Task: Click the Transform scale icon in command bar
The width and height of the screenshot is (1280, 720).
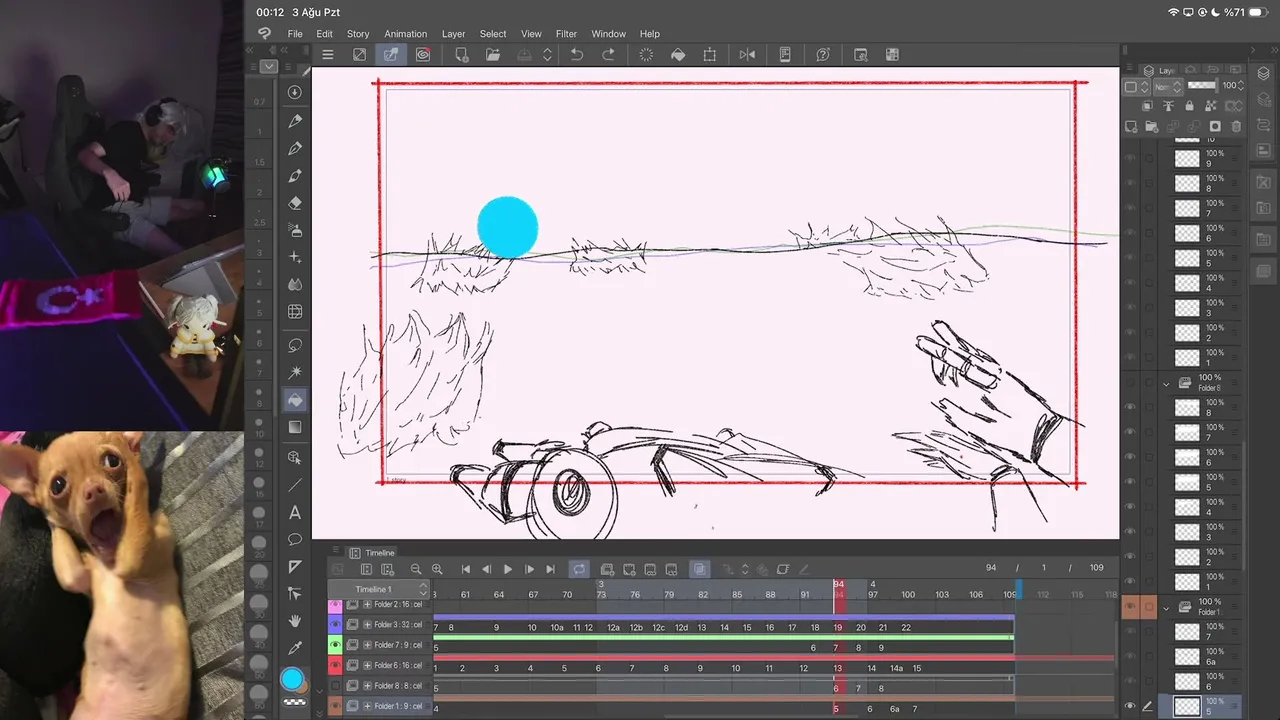Action: coord(710,55)
